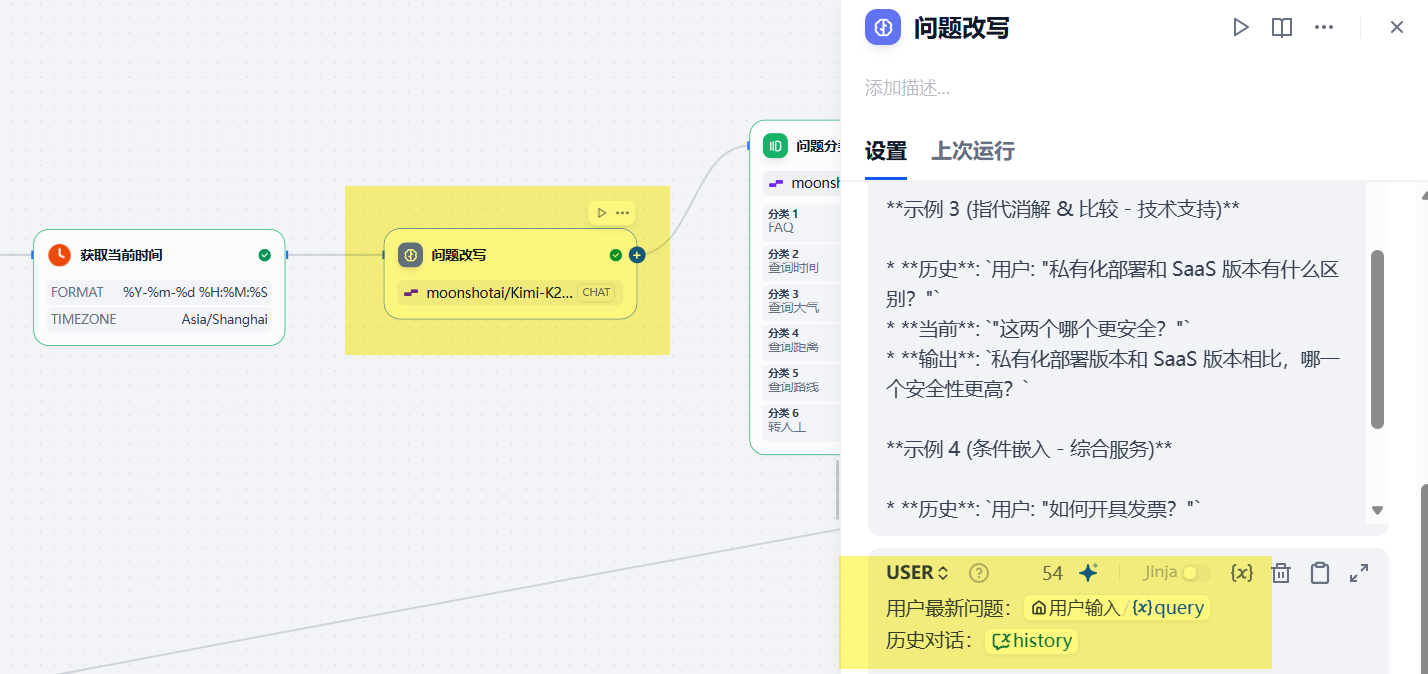This screenshot has width=1428, height=674.
Task: Insert variable using the {x} icon
Action: click(x=1242, y=573)
